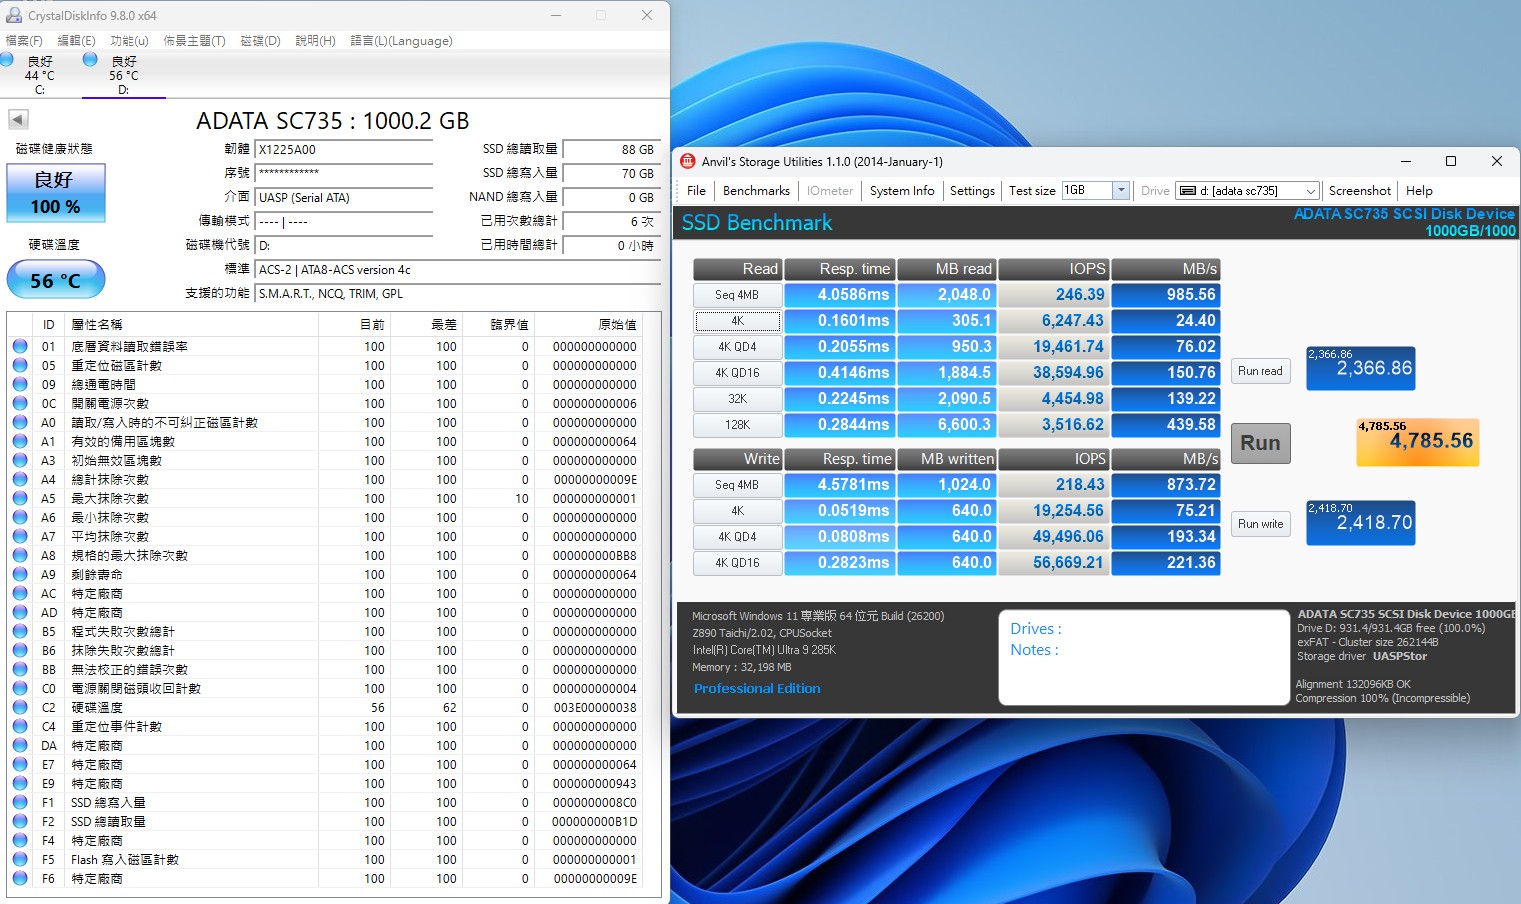
Task: Click the drive icon in Drive dropdown
Action: 1187,191
